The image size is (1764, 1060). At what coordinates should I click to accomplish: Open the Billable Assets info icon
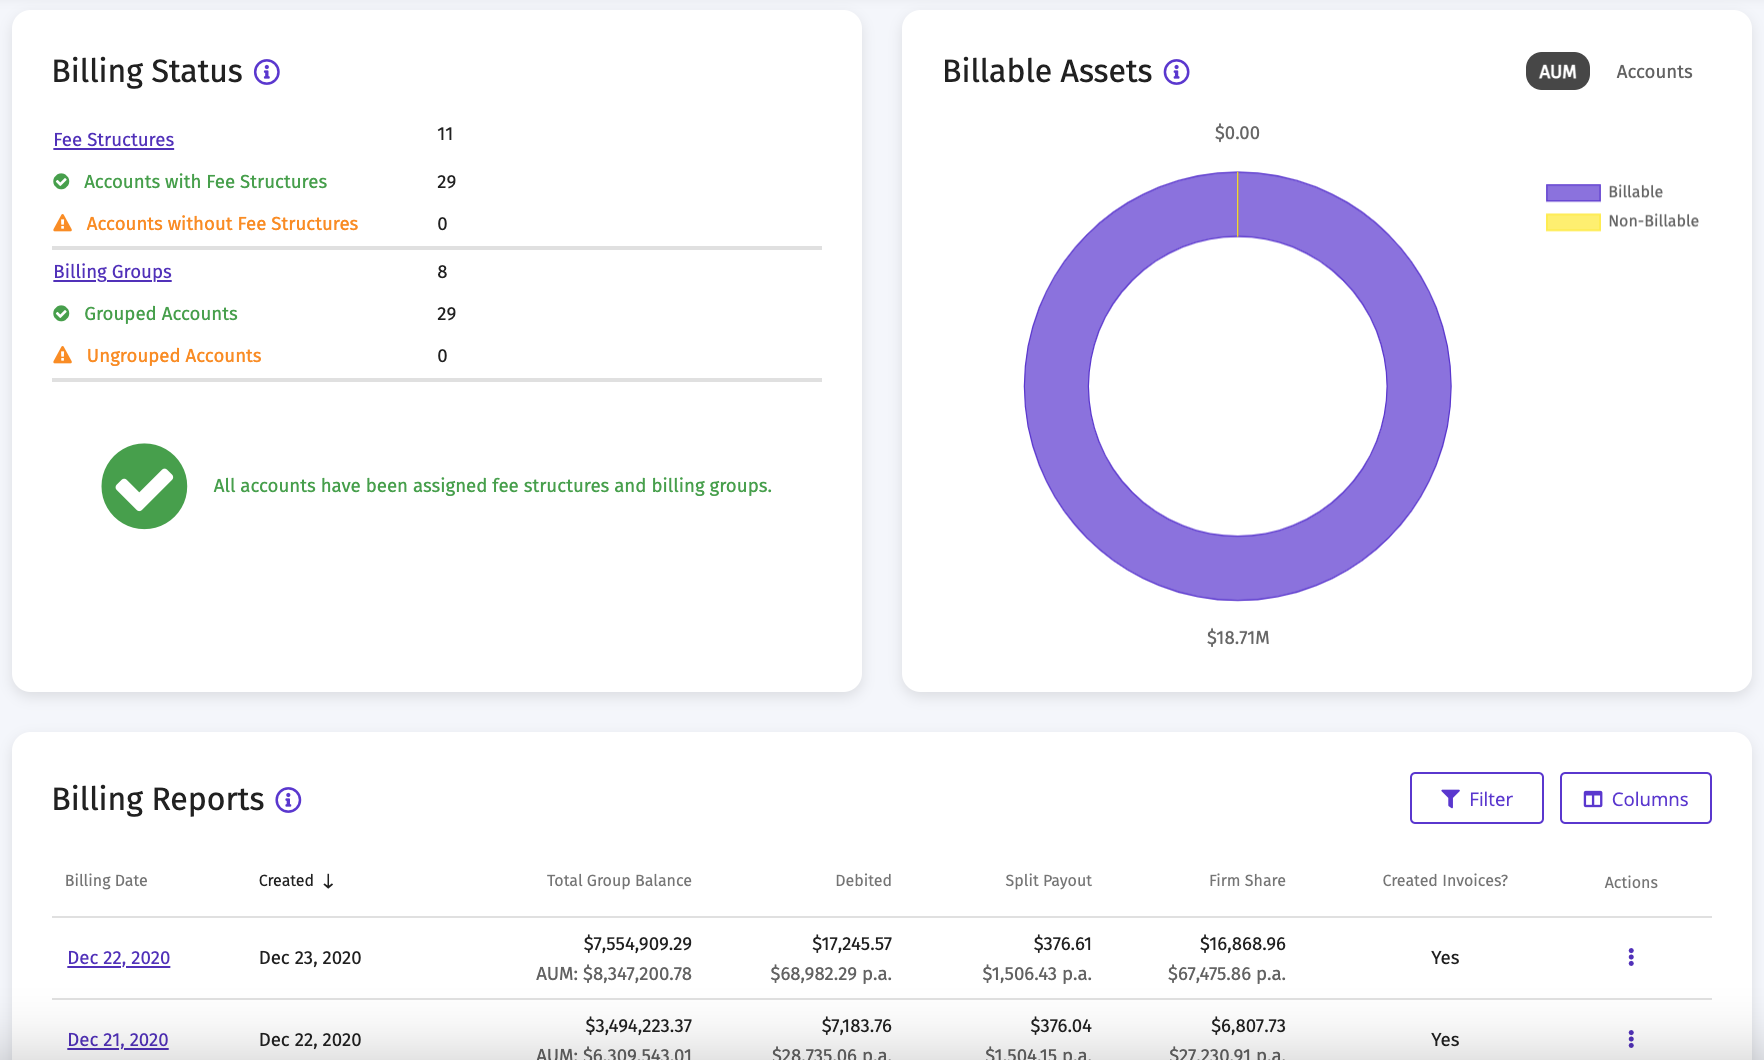point(1177,72)
